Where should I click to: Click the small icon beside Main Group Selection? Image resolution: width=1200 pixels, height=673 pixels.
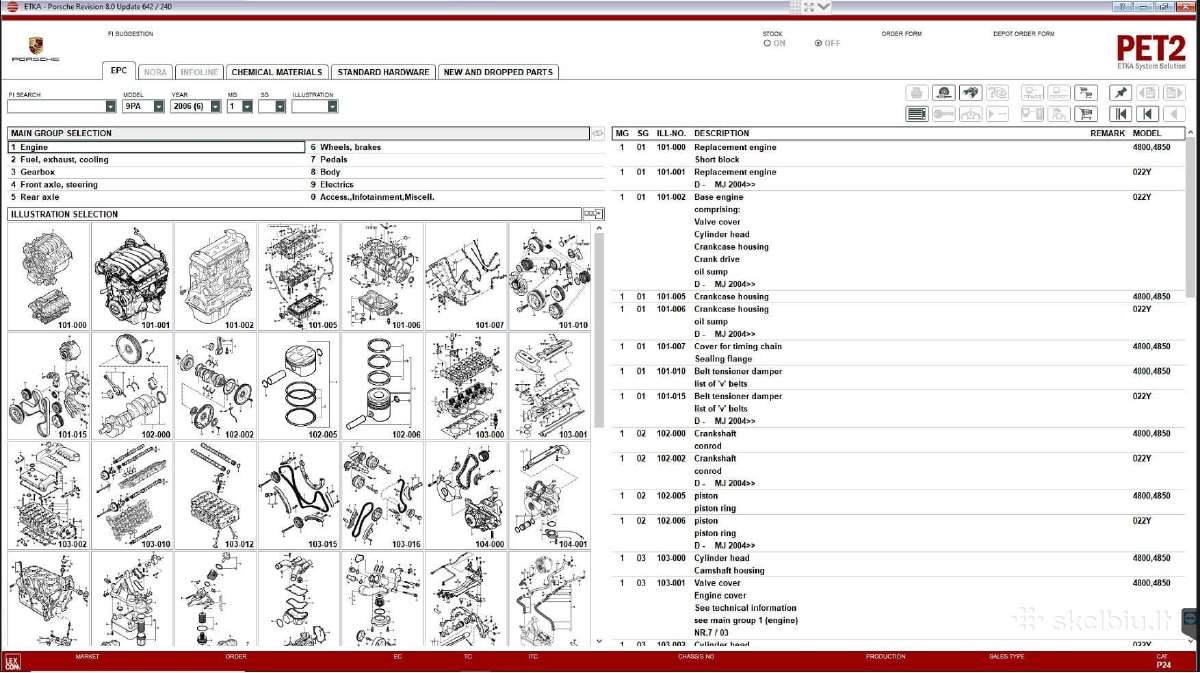coord(598,132)
